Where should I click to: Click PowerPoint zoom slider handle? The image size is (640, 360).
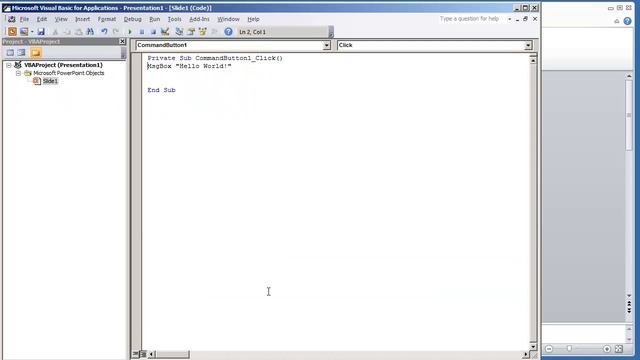pyautogui.click(x=569, y=349)
